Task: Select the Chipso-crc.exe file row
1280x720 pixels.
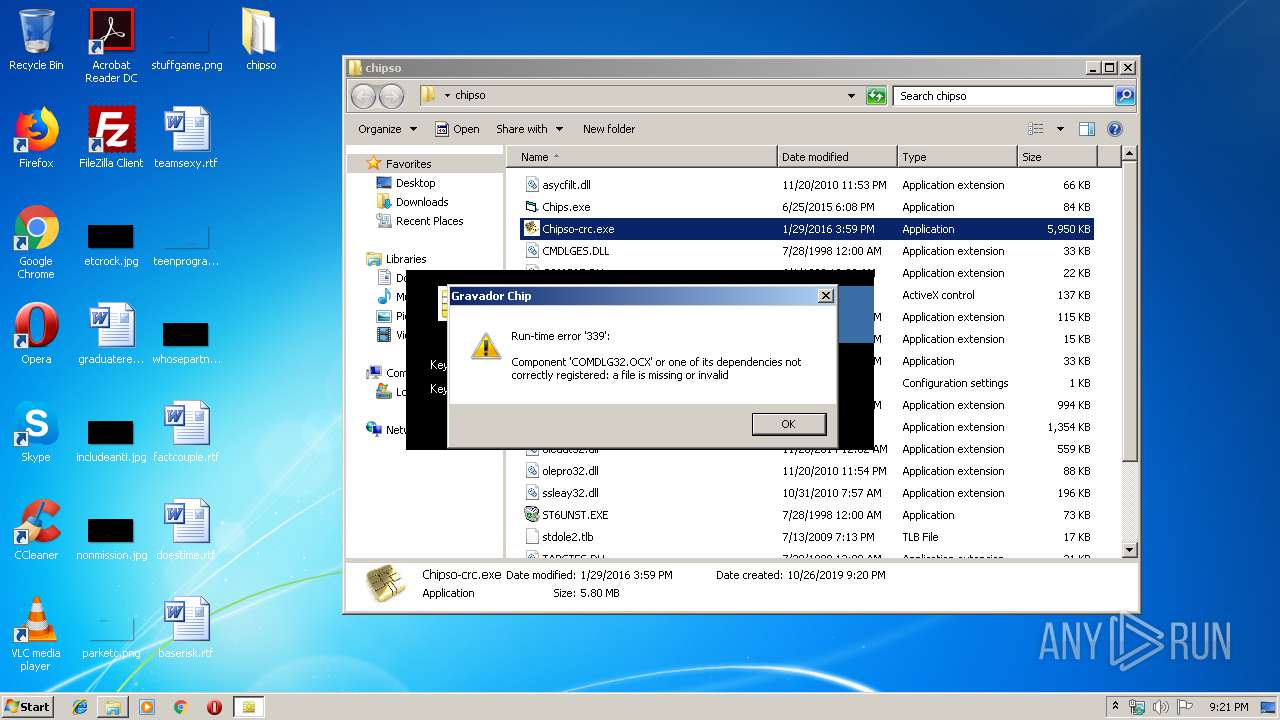Action: [807, 229]
